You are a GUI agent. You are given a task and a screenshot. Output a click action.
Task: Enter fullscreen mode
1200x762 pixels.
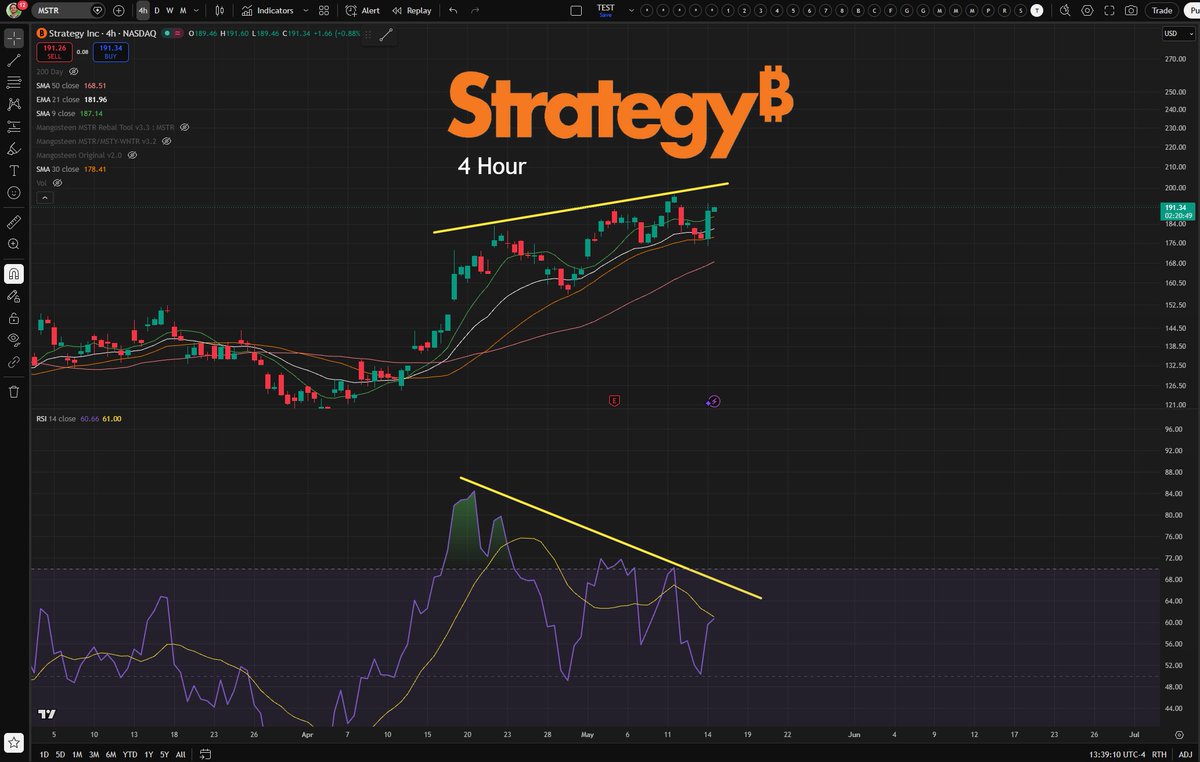pos(1109,10)
